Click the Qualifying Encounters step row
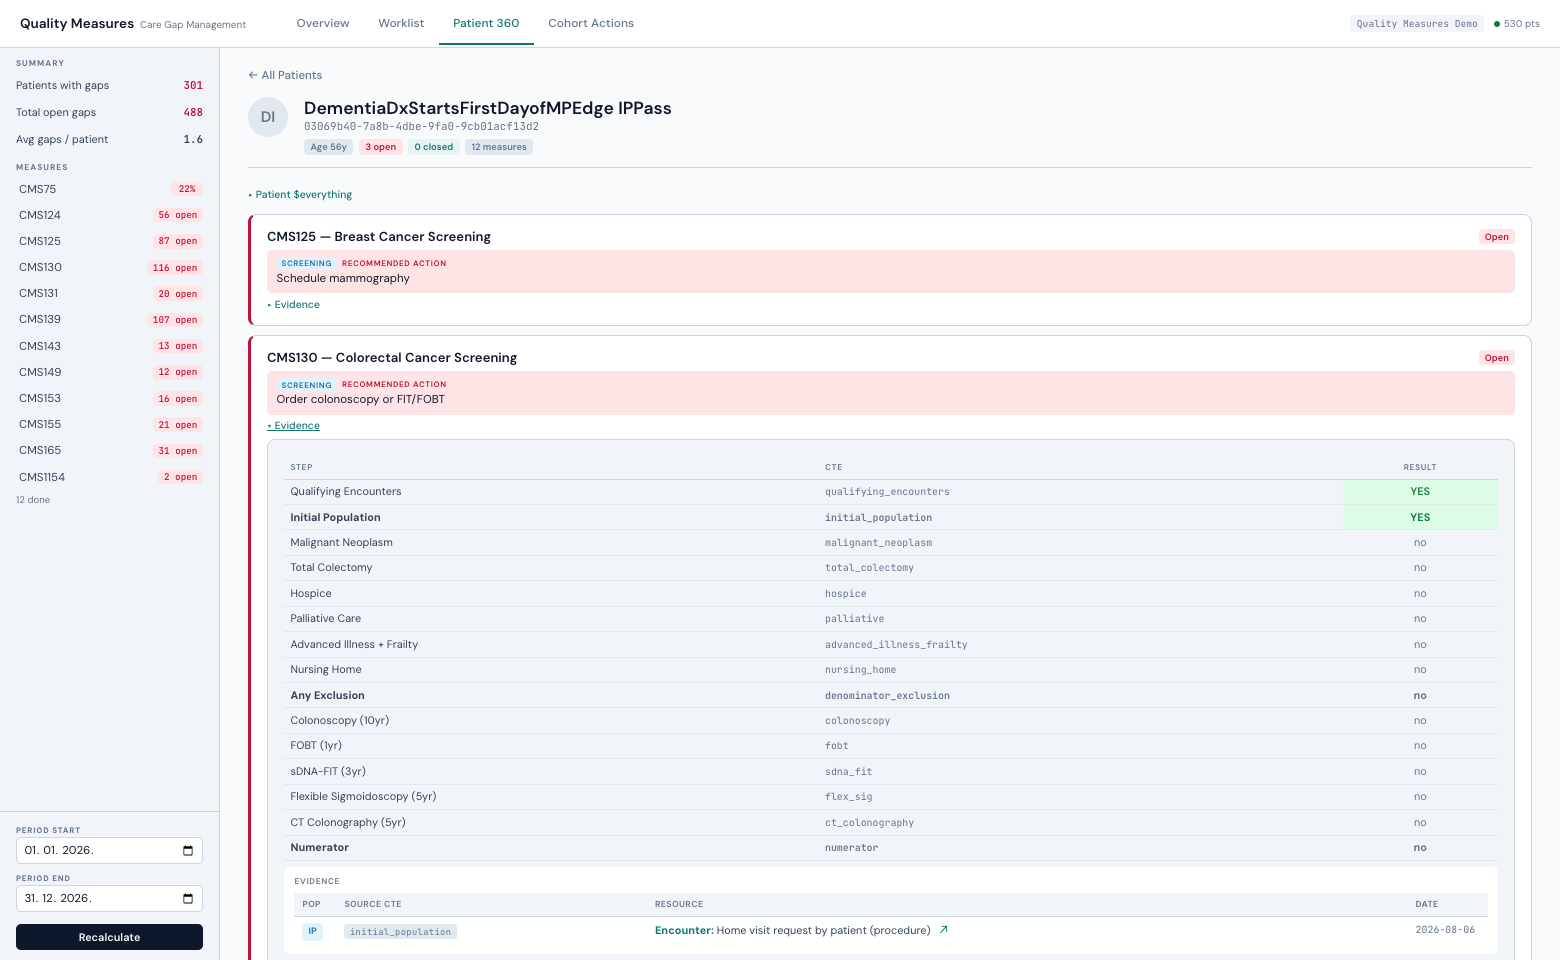The height and width of the screenshot is (960, 1560). [891, 492]
